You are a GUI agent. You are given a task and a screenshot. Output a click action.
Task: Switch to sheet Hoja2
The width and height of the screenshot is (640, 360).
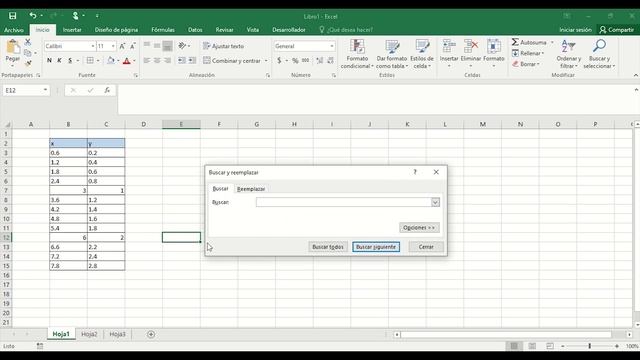(x=89, y=334)
